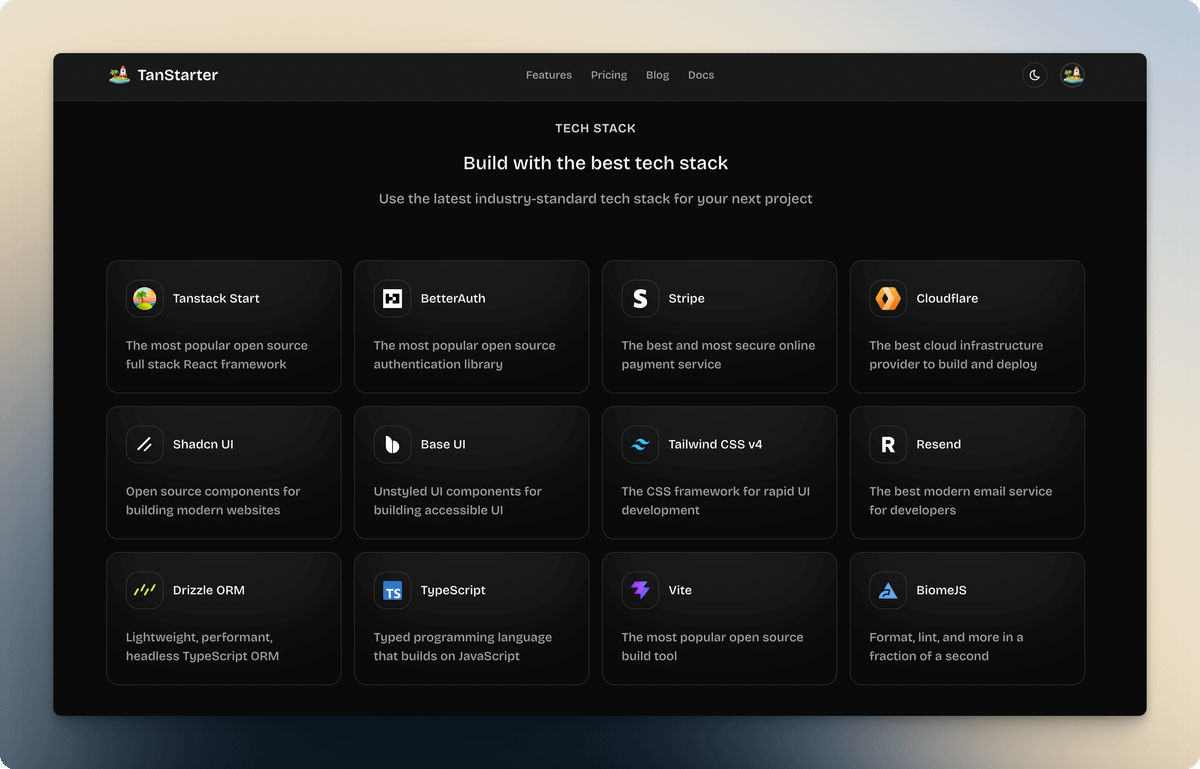Screen dimensions: 1200x769
Task: Select the Vite card title
Action: (x=680, y=590)
